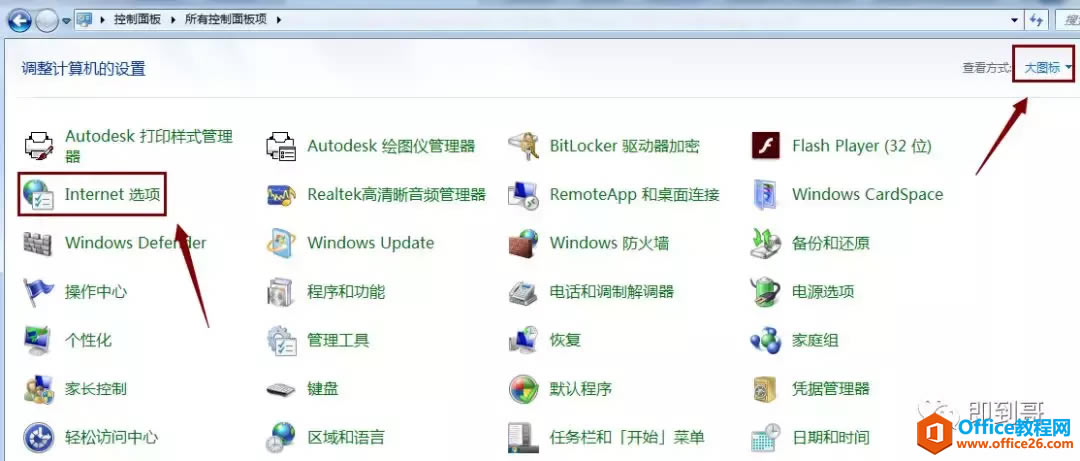
Task: Click the address bar refresh button
Action: tap(1036, 19)
